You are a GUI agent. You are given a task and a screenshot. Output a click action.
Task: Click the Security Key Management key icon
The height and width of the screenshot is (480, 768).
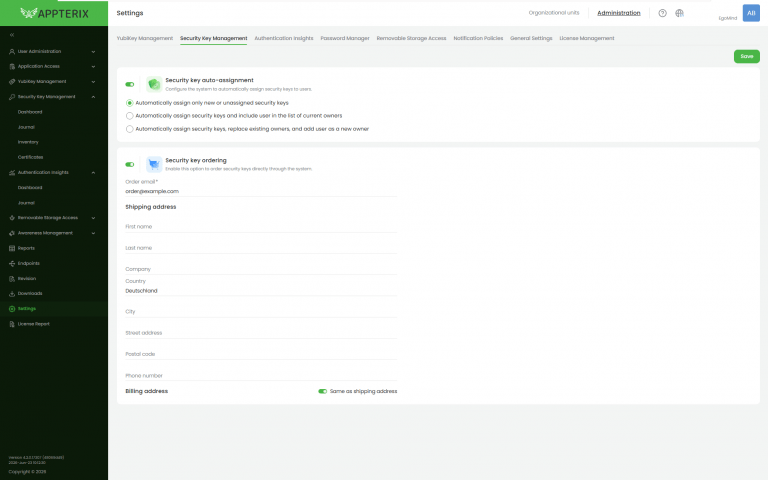12,97
